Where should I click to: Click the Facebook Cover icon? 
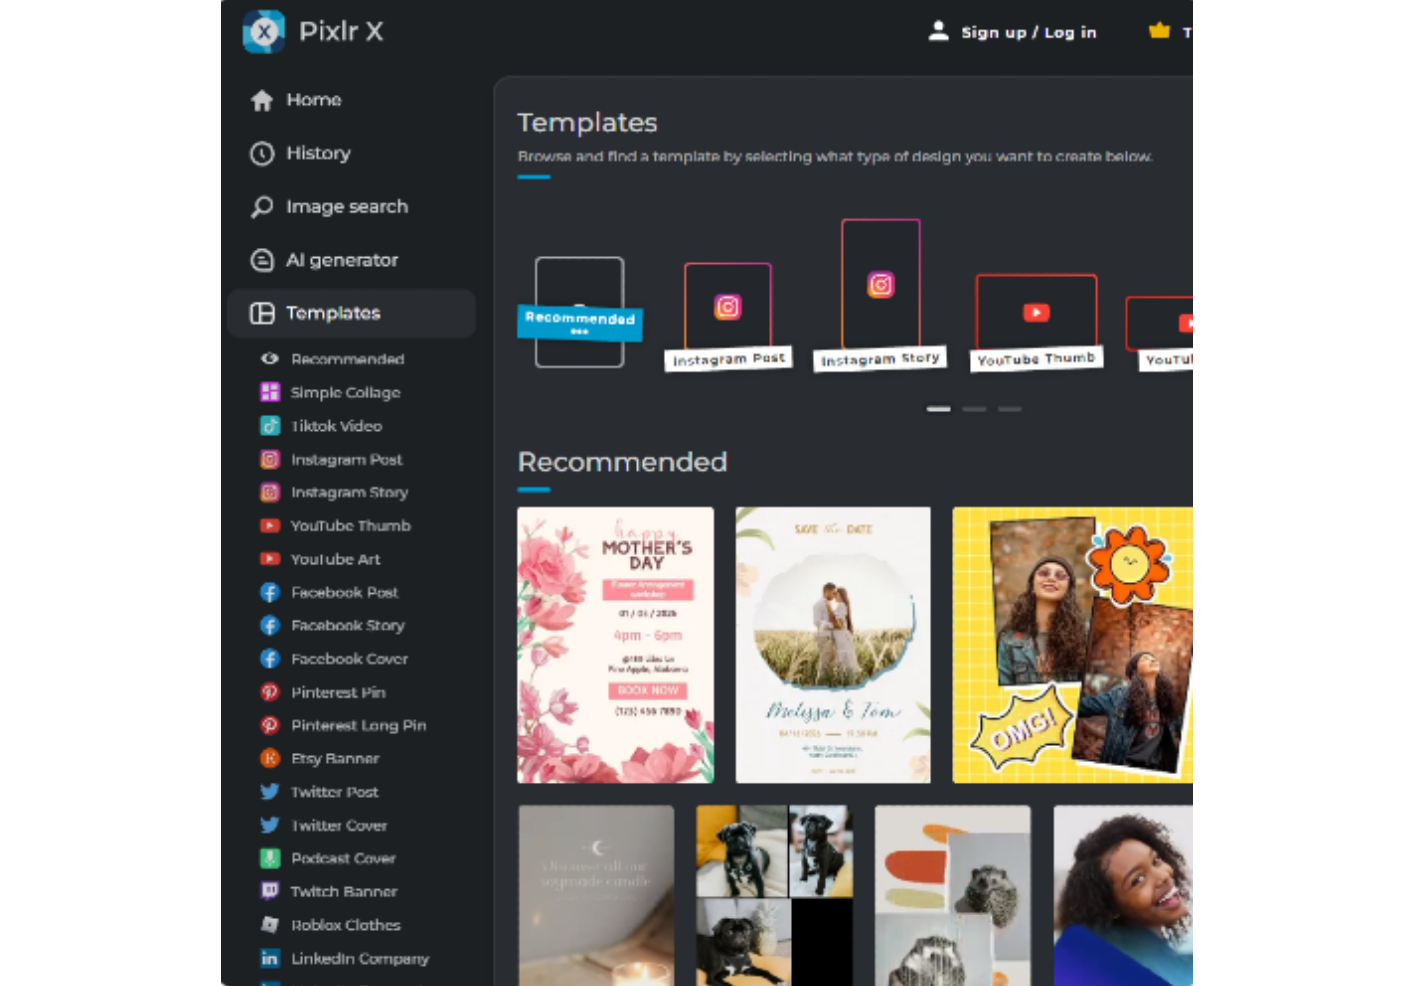(x=270, y=659)
